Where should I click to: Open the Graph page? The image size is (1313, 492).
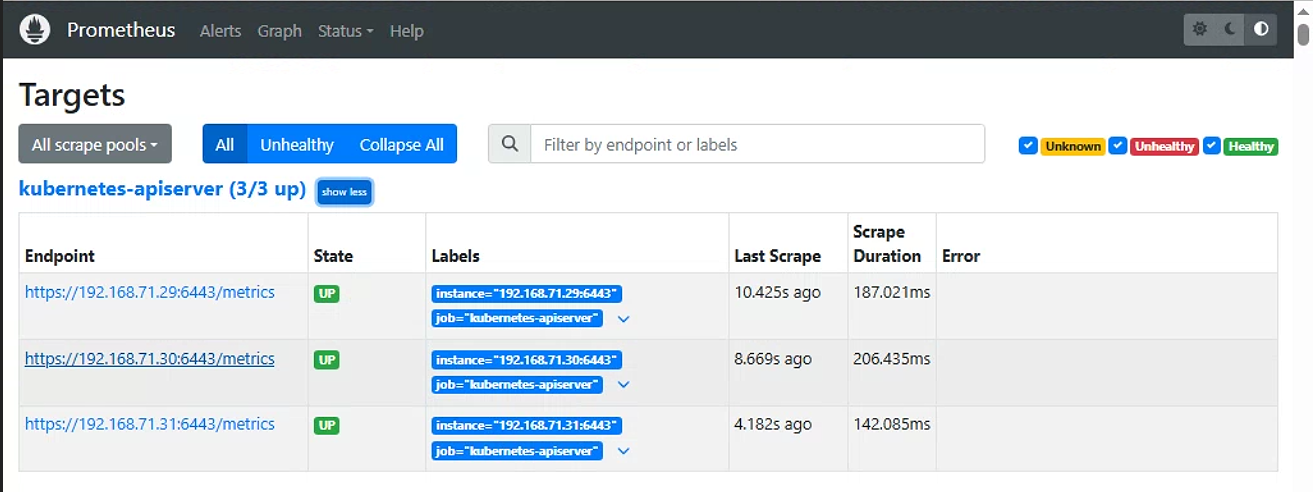(279, 31)
